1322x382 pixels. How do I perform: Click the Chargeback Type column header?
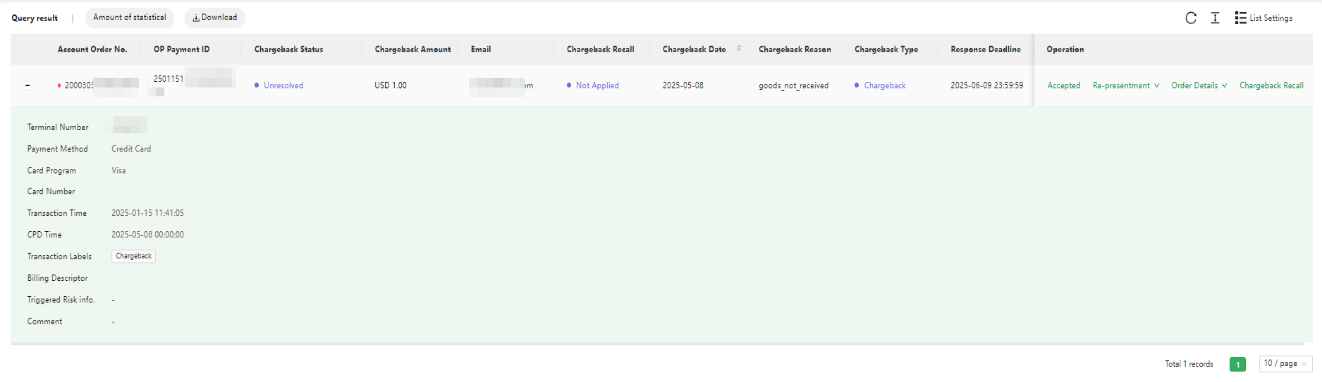pos(886,49)
